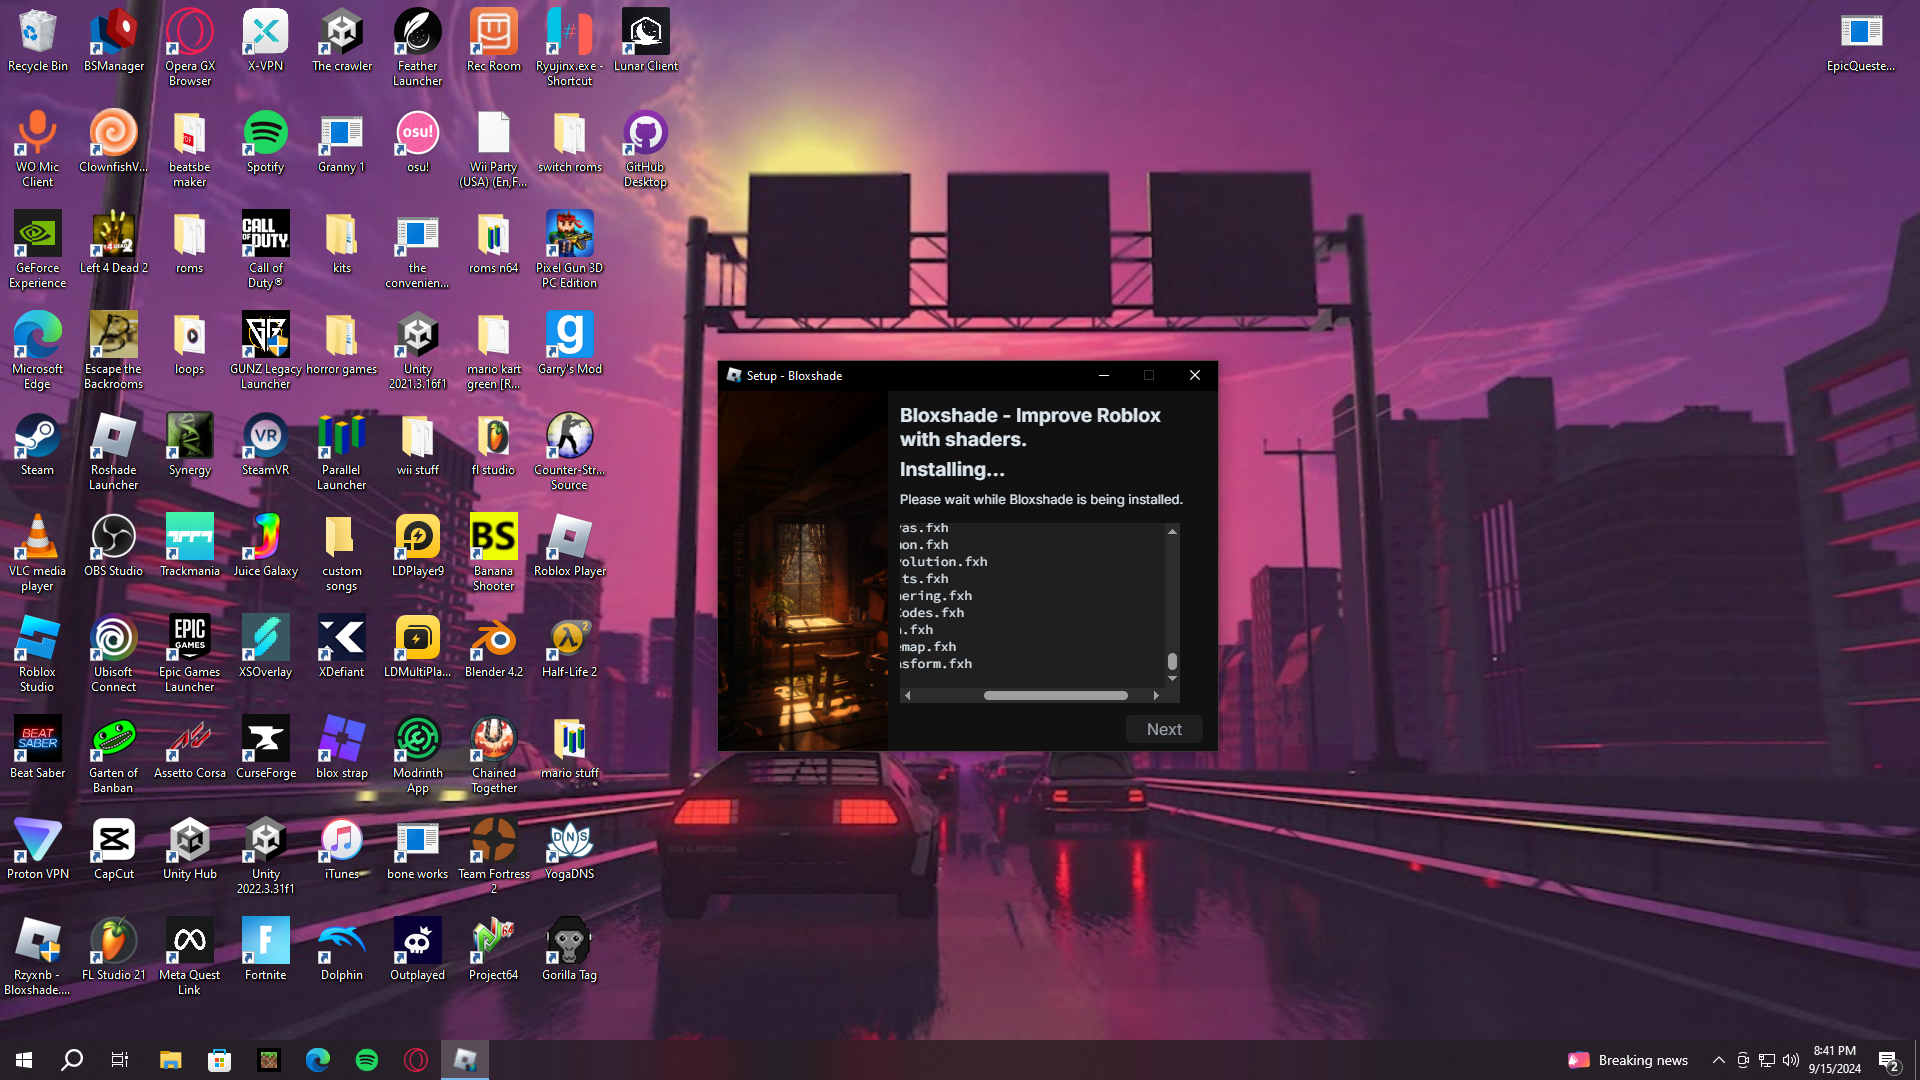Click right scroll arrow of install log
This screenshot has width=1920, height=1080.
pos(1156,695)
